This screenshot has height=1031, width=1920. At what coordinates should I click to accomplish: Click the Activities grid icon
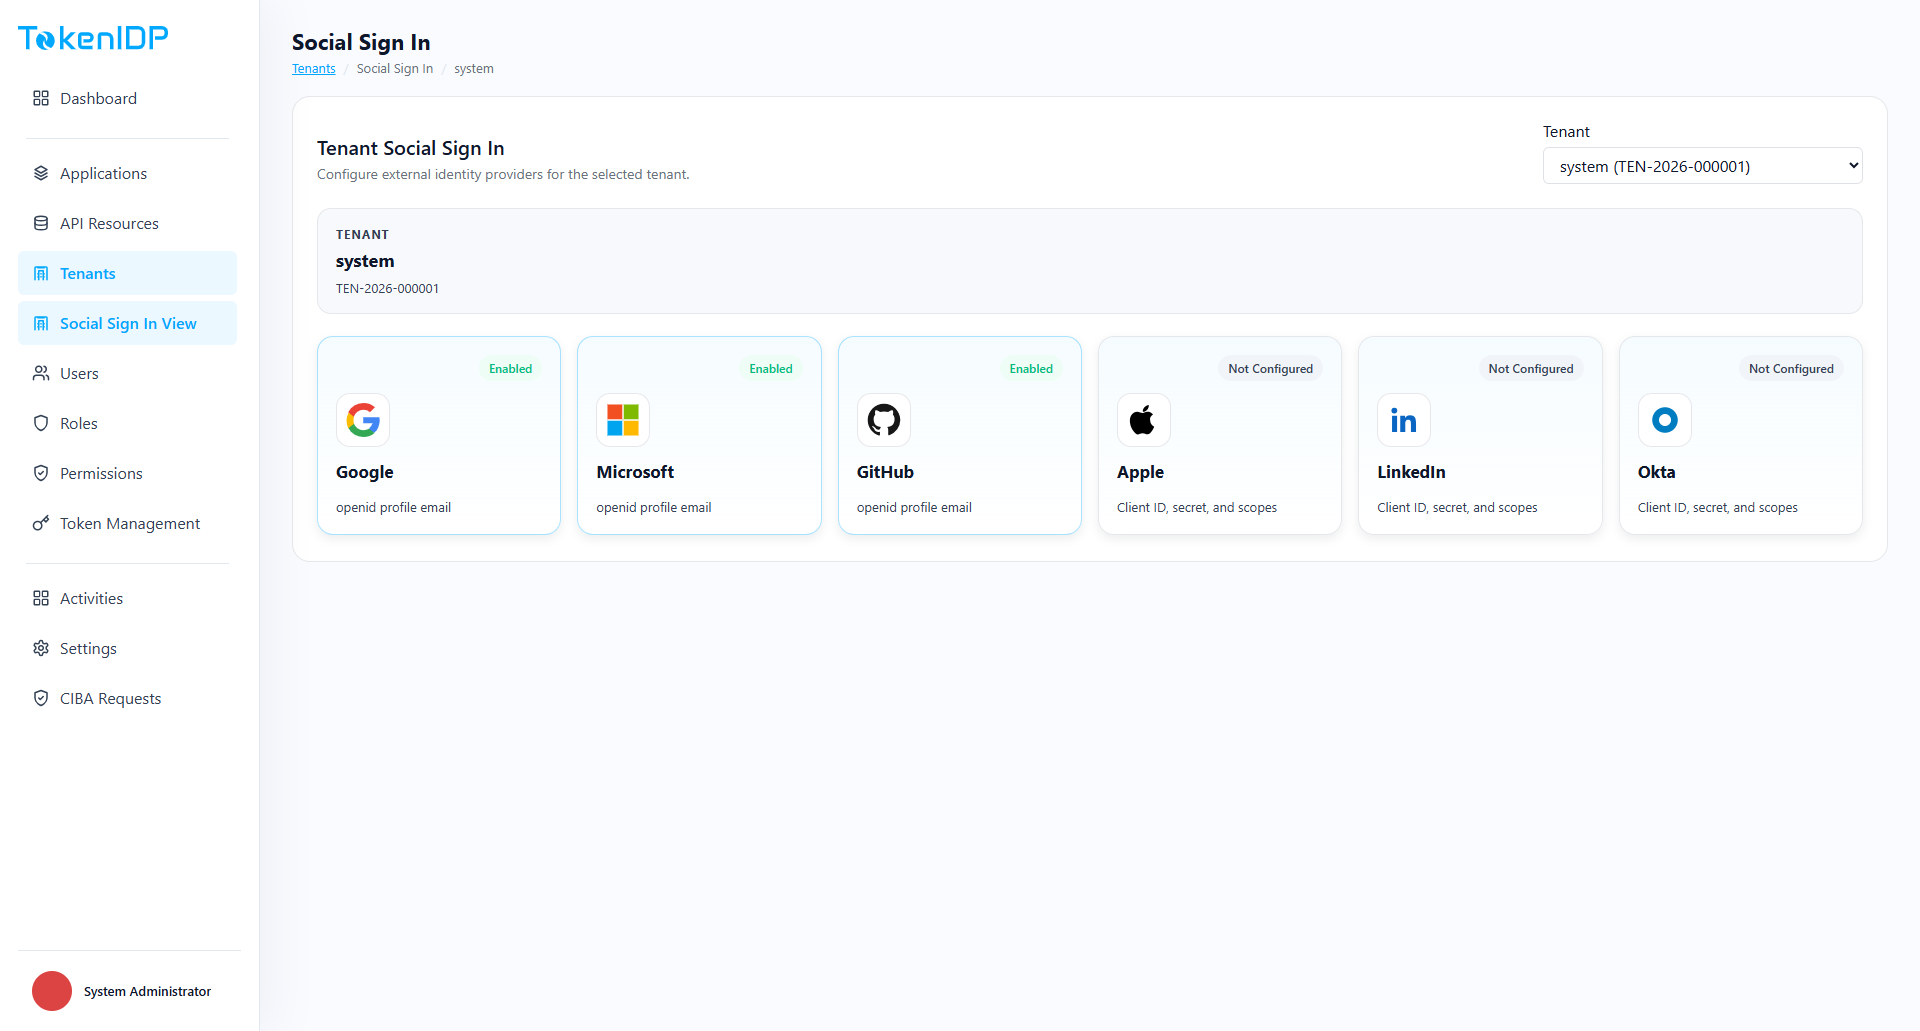tap(41, 598)
